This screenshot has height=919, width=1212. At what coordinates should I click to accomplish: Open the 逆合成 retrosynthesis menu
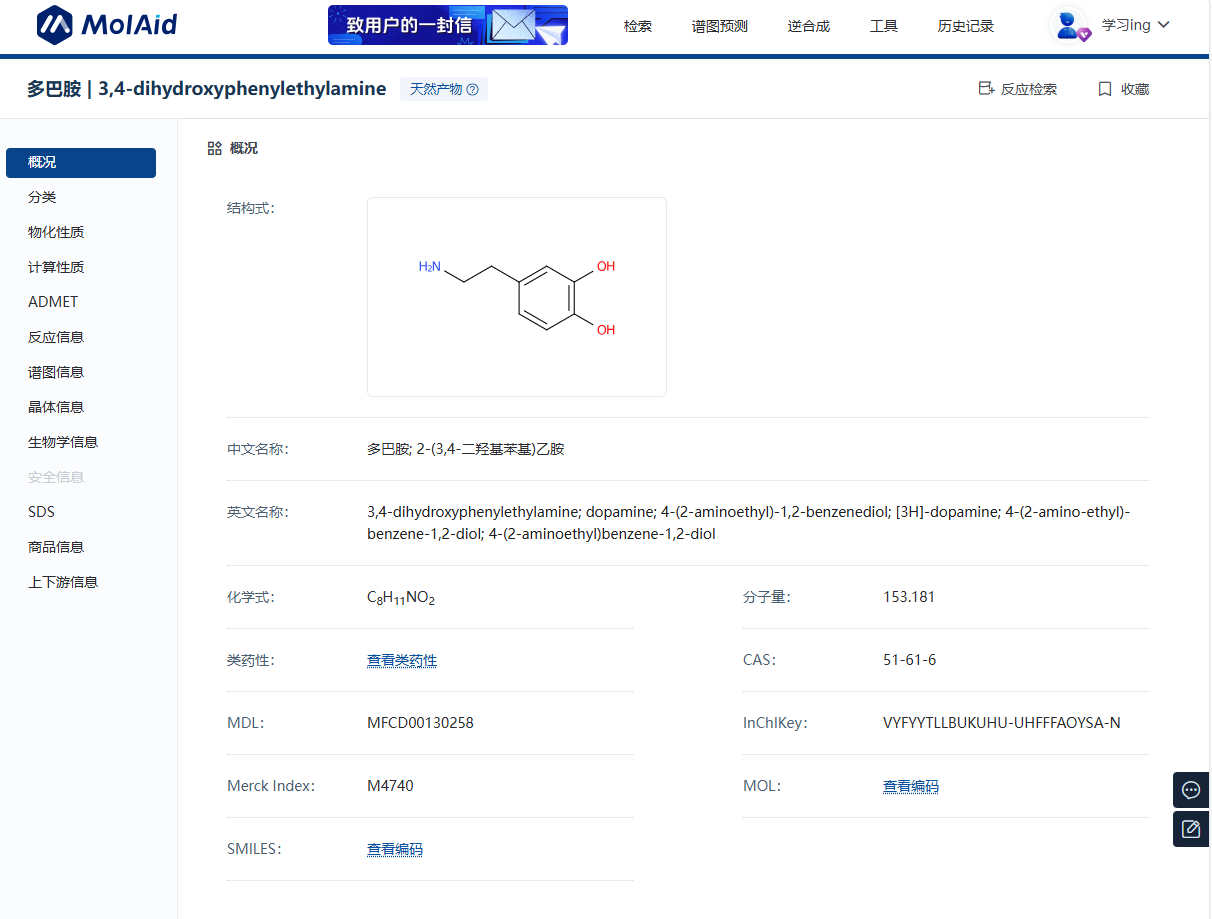click(x=808, y=26)
